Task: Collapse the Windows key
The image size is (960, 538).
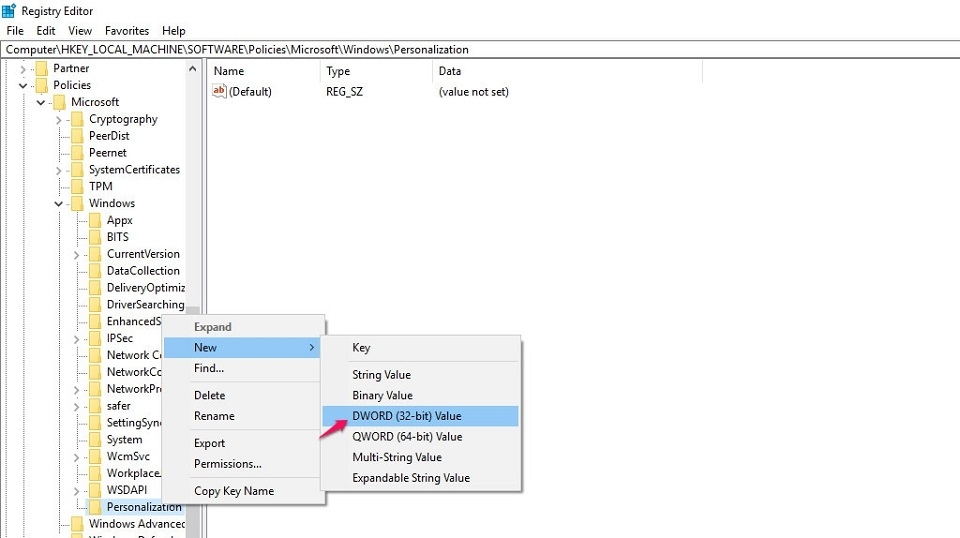Action: pos(59,204)
